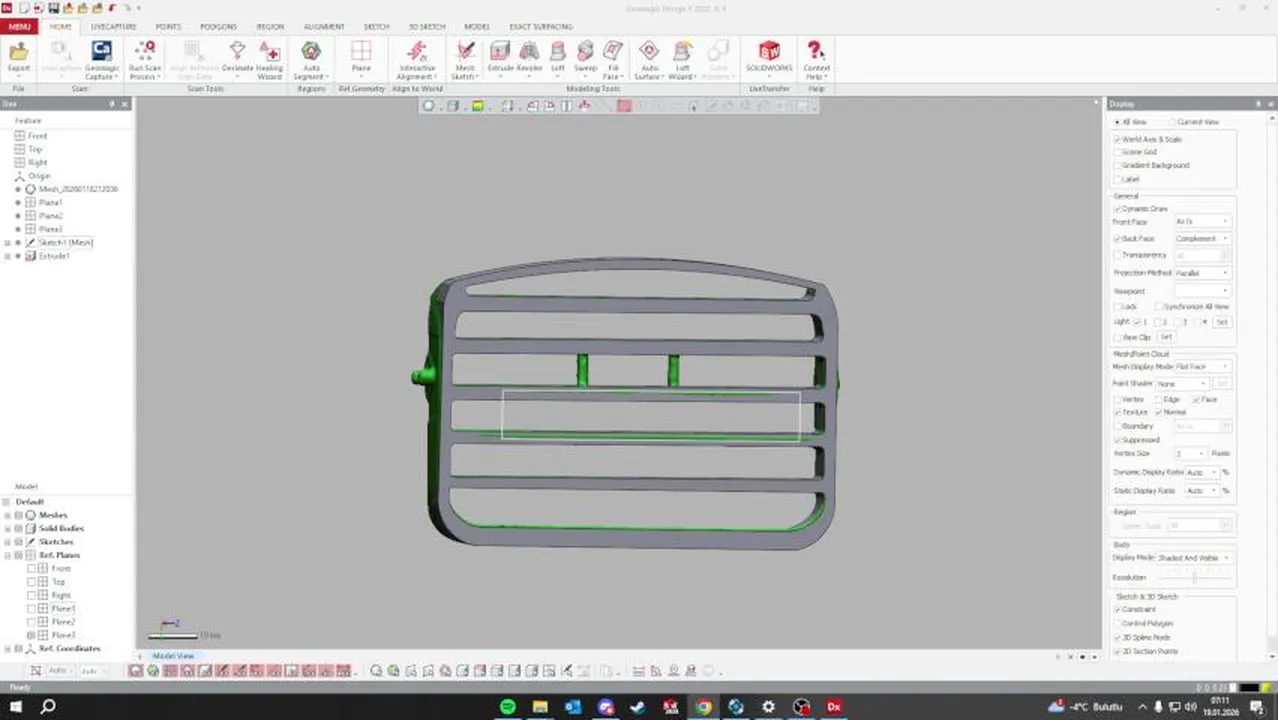This screenshot has height=720, width=1278.
Task: Run the Auto Surface tool
Action: click(x=649, y=60)
